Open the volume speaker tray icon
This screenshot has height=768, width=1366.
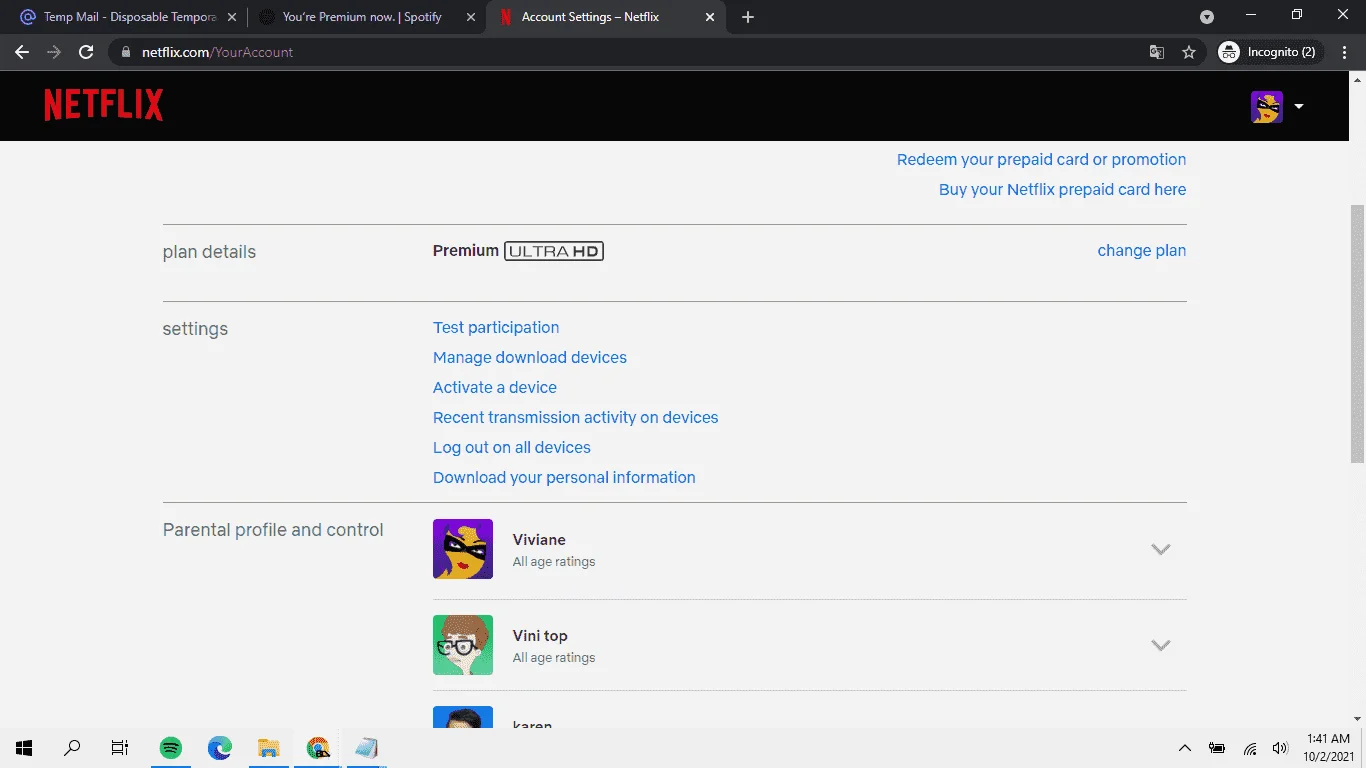pos(1280,748)
